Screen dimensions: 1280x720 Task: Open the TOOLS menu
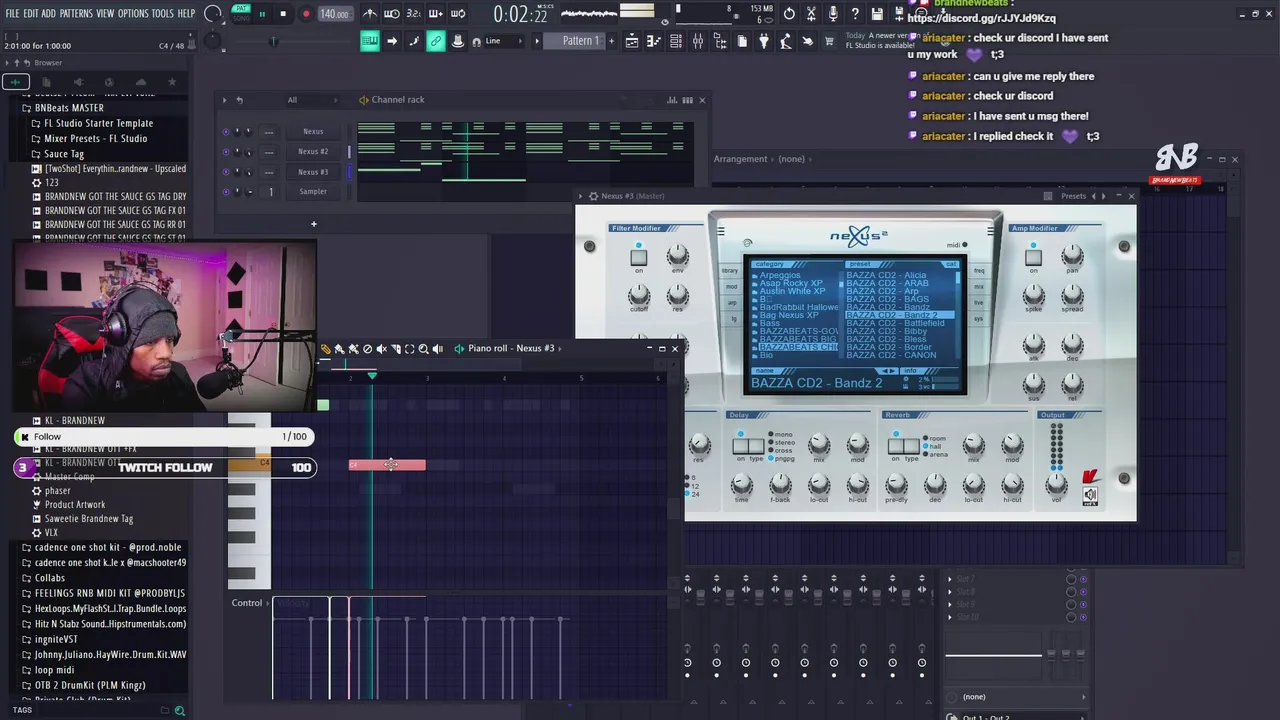(x=162, y=14)
